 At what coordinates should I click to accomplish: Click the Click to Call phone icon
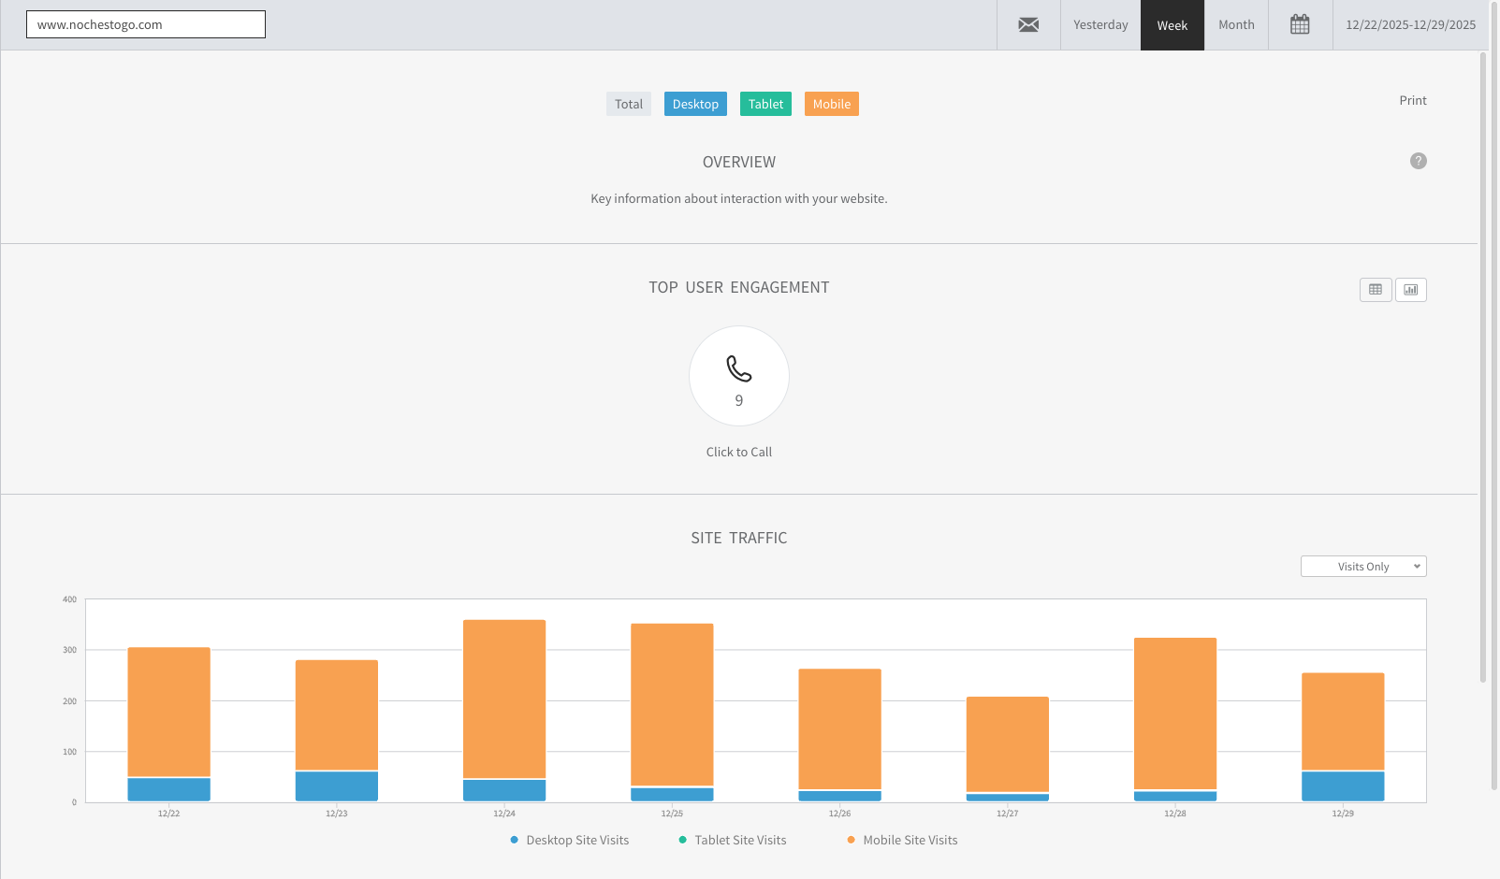[739, 369]
